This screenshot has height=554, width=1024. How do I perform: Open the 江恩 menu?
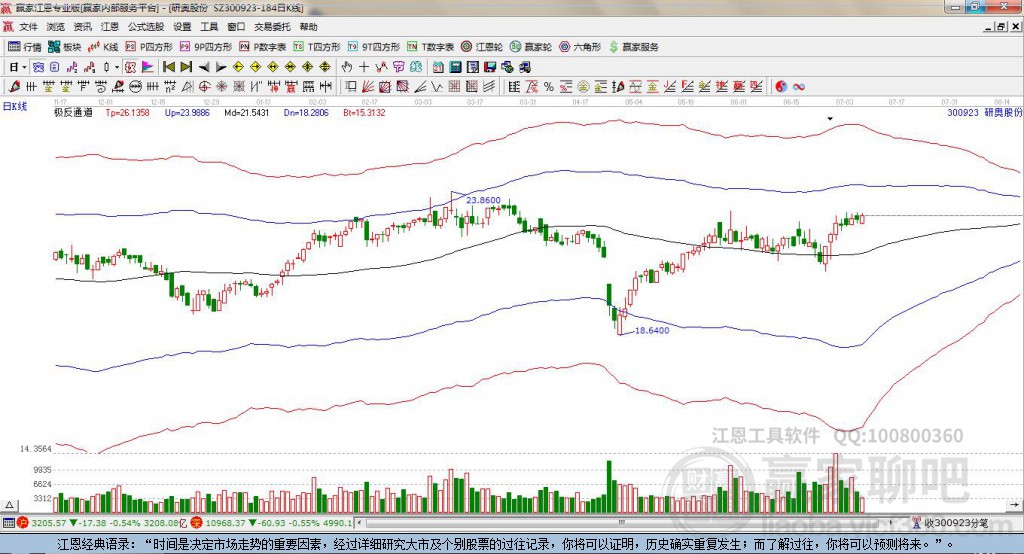pos(110,27)
